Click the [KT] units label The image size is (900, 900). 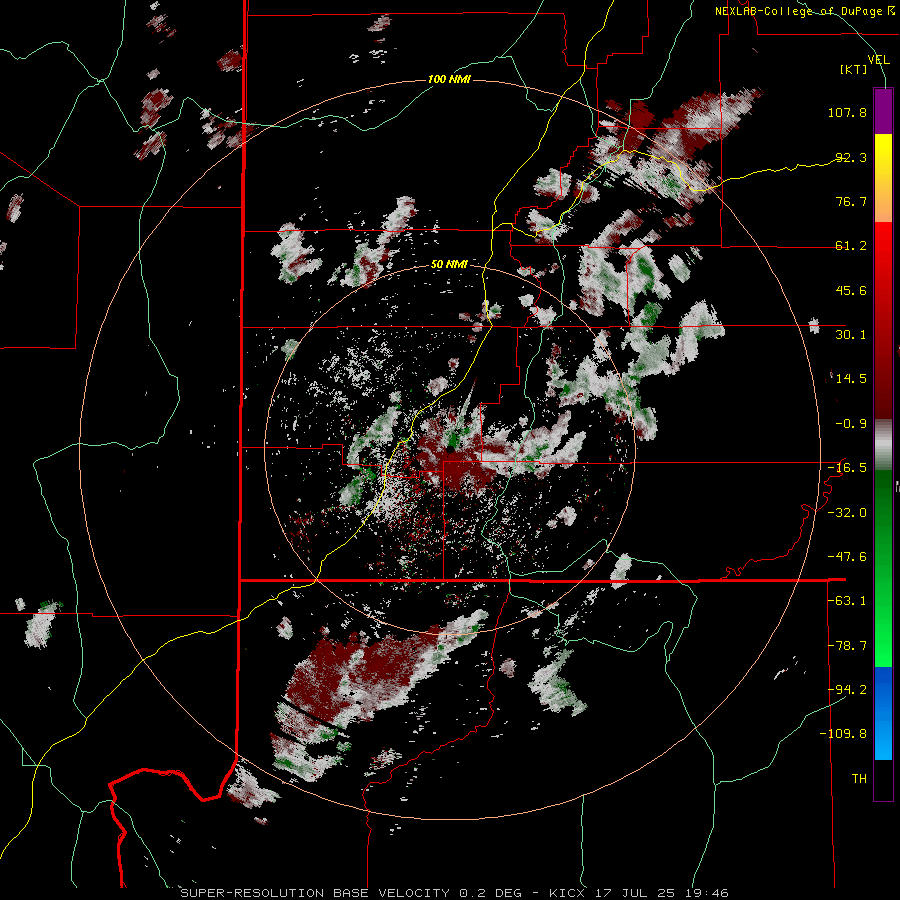pyautogui.click(x=854, y=69)
